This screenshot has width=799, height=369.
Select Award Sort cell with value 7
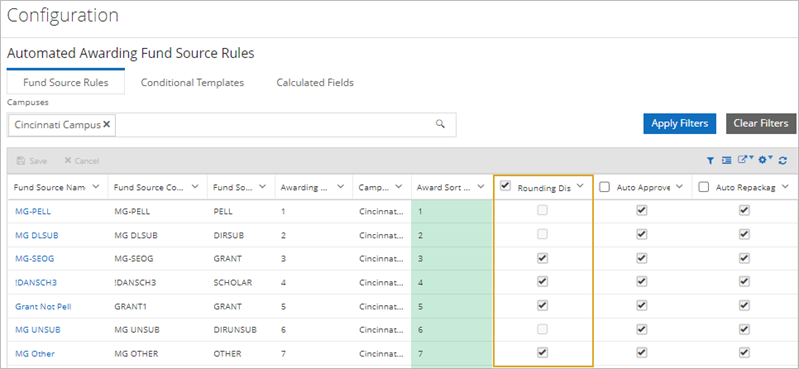451,354
